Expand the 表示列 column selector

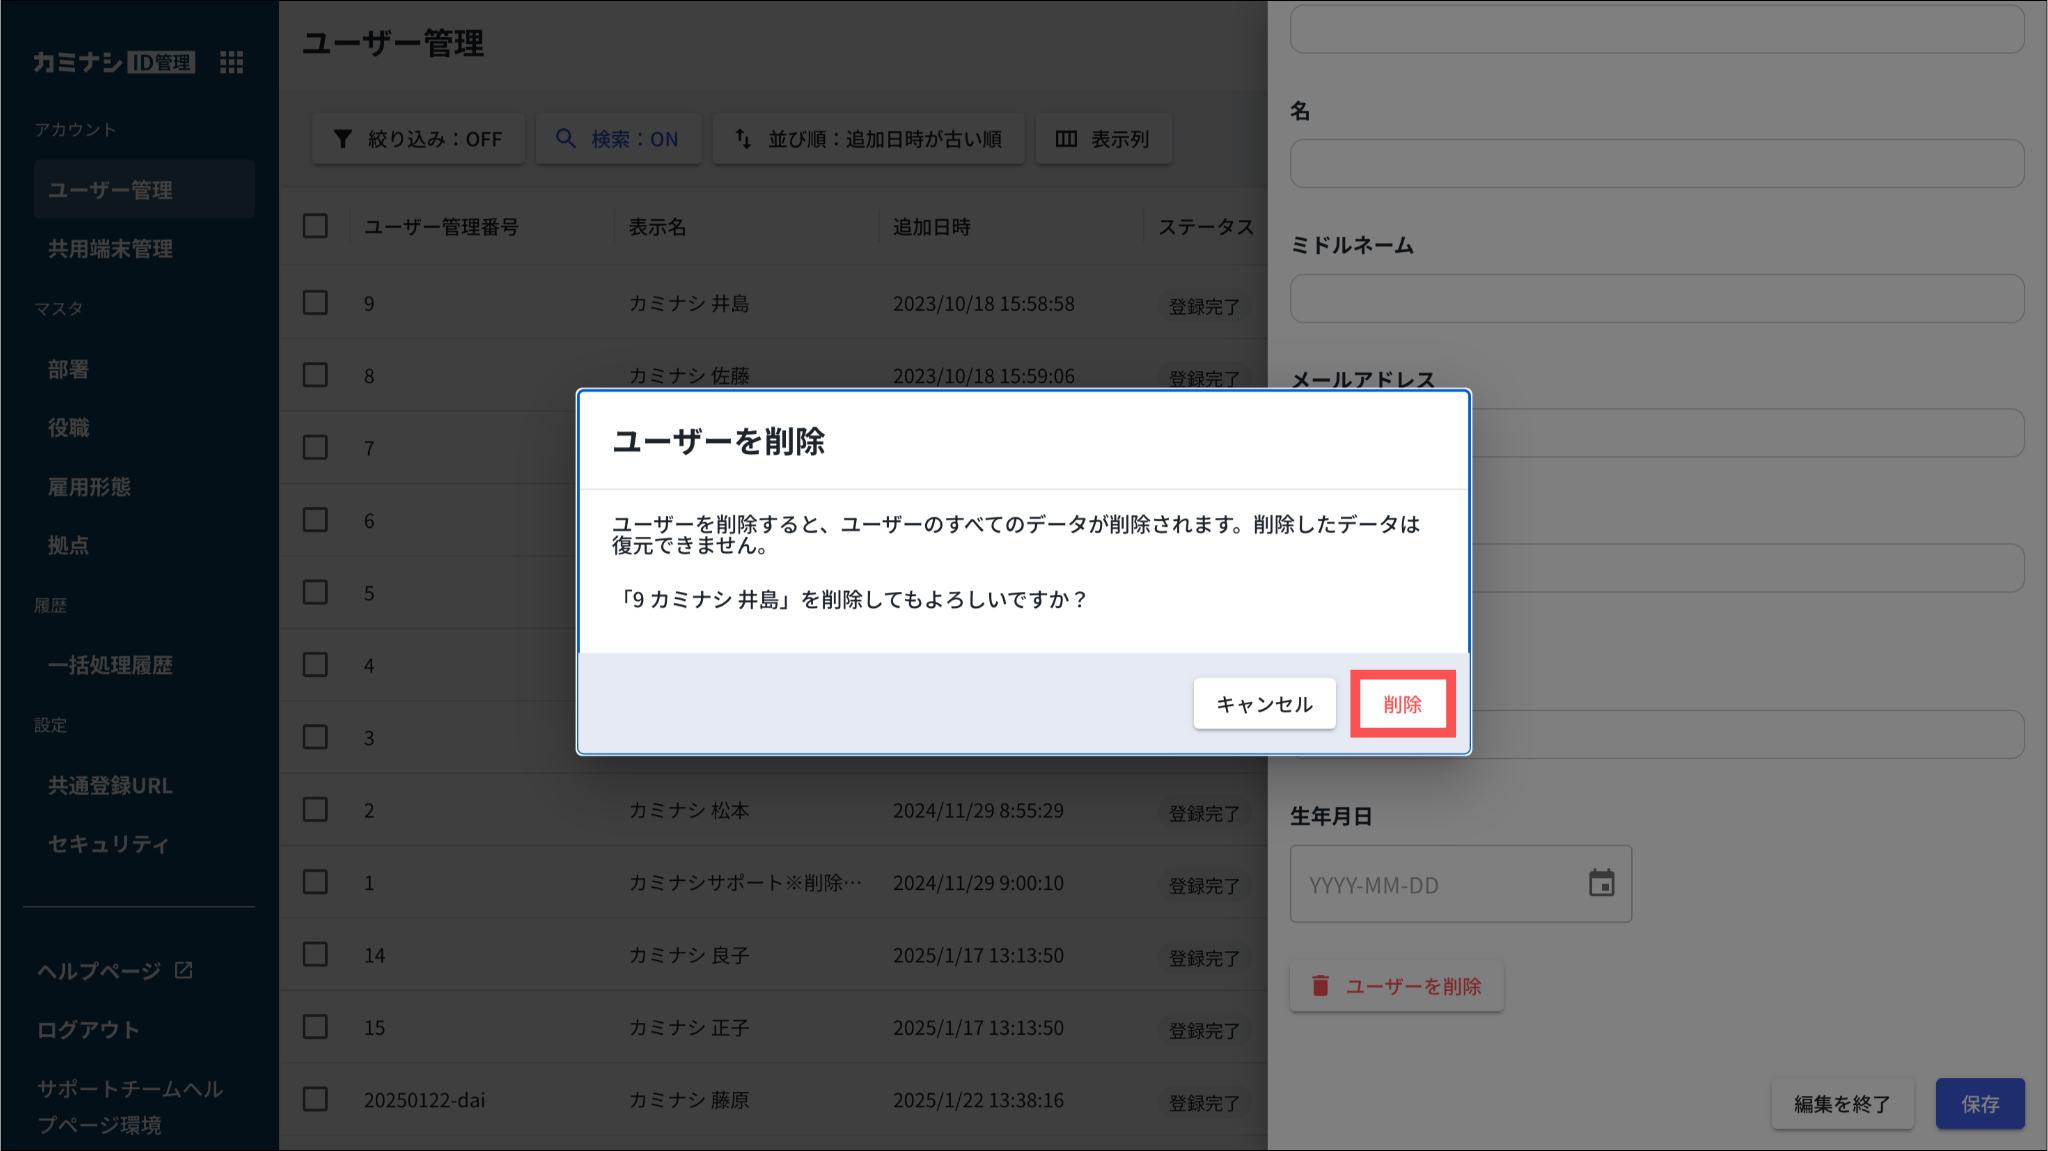[x=1103, y=139]
